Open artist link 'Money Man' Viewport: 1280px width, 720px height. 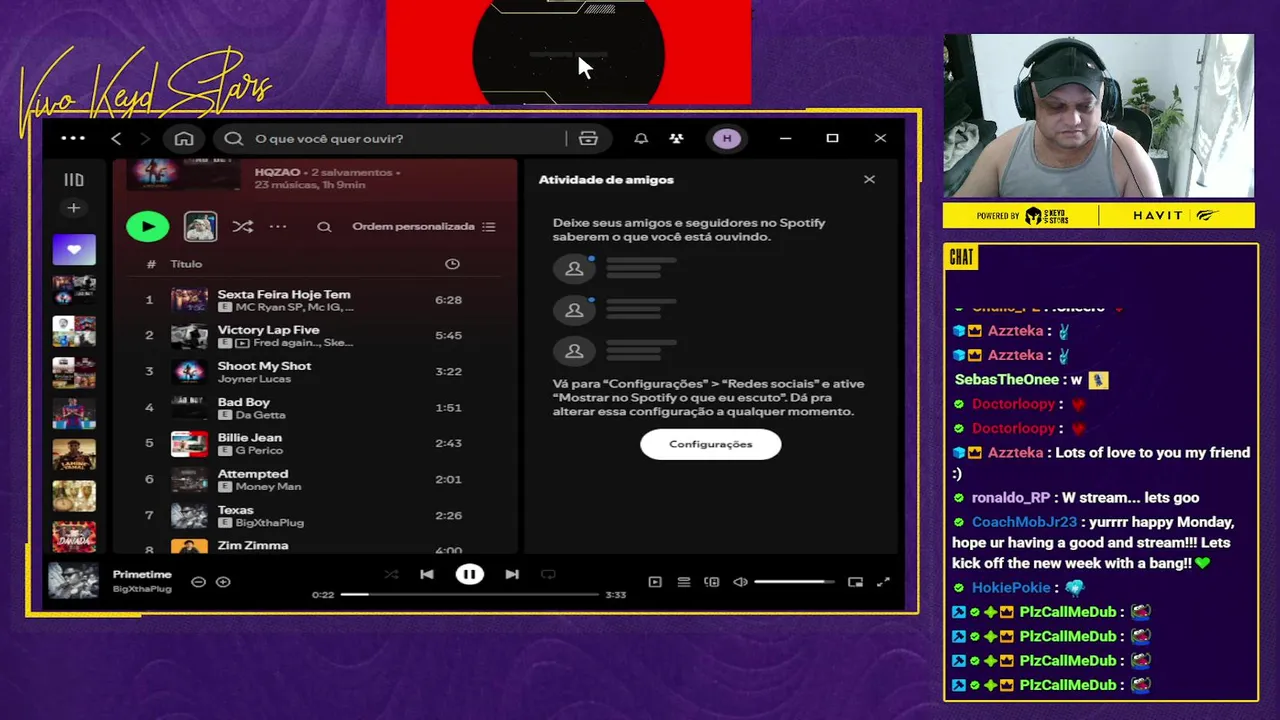point(268,487)
